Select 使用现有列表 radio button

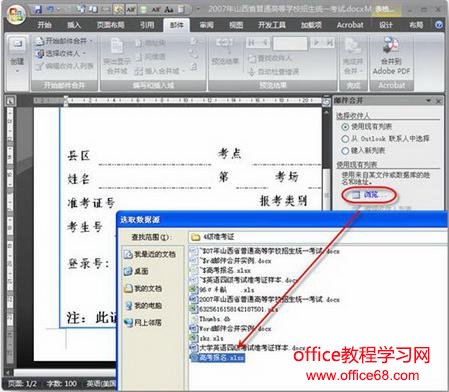[x=345, y=127]
